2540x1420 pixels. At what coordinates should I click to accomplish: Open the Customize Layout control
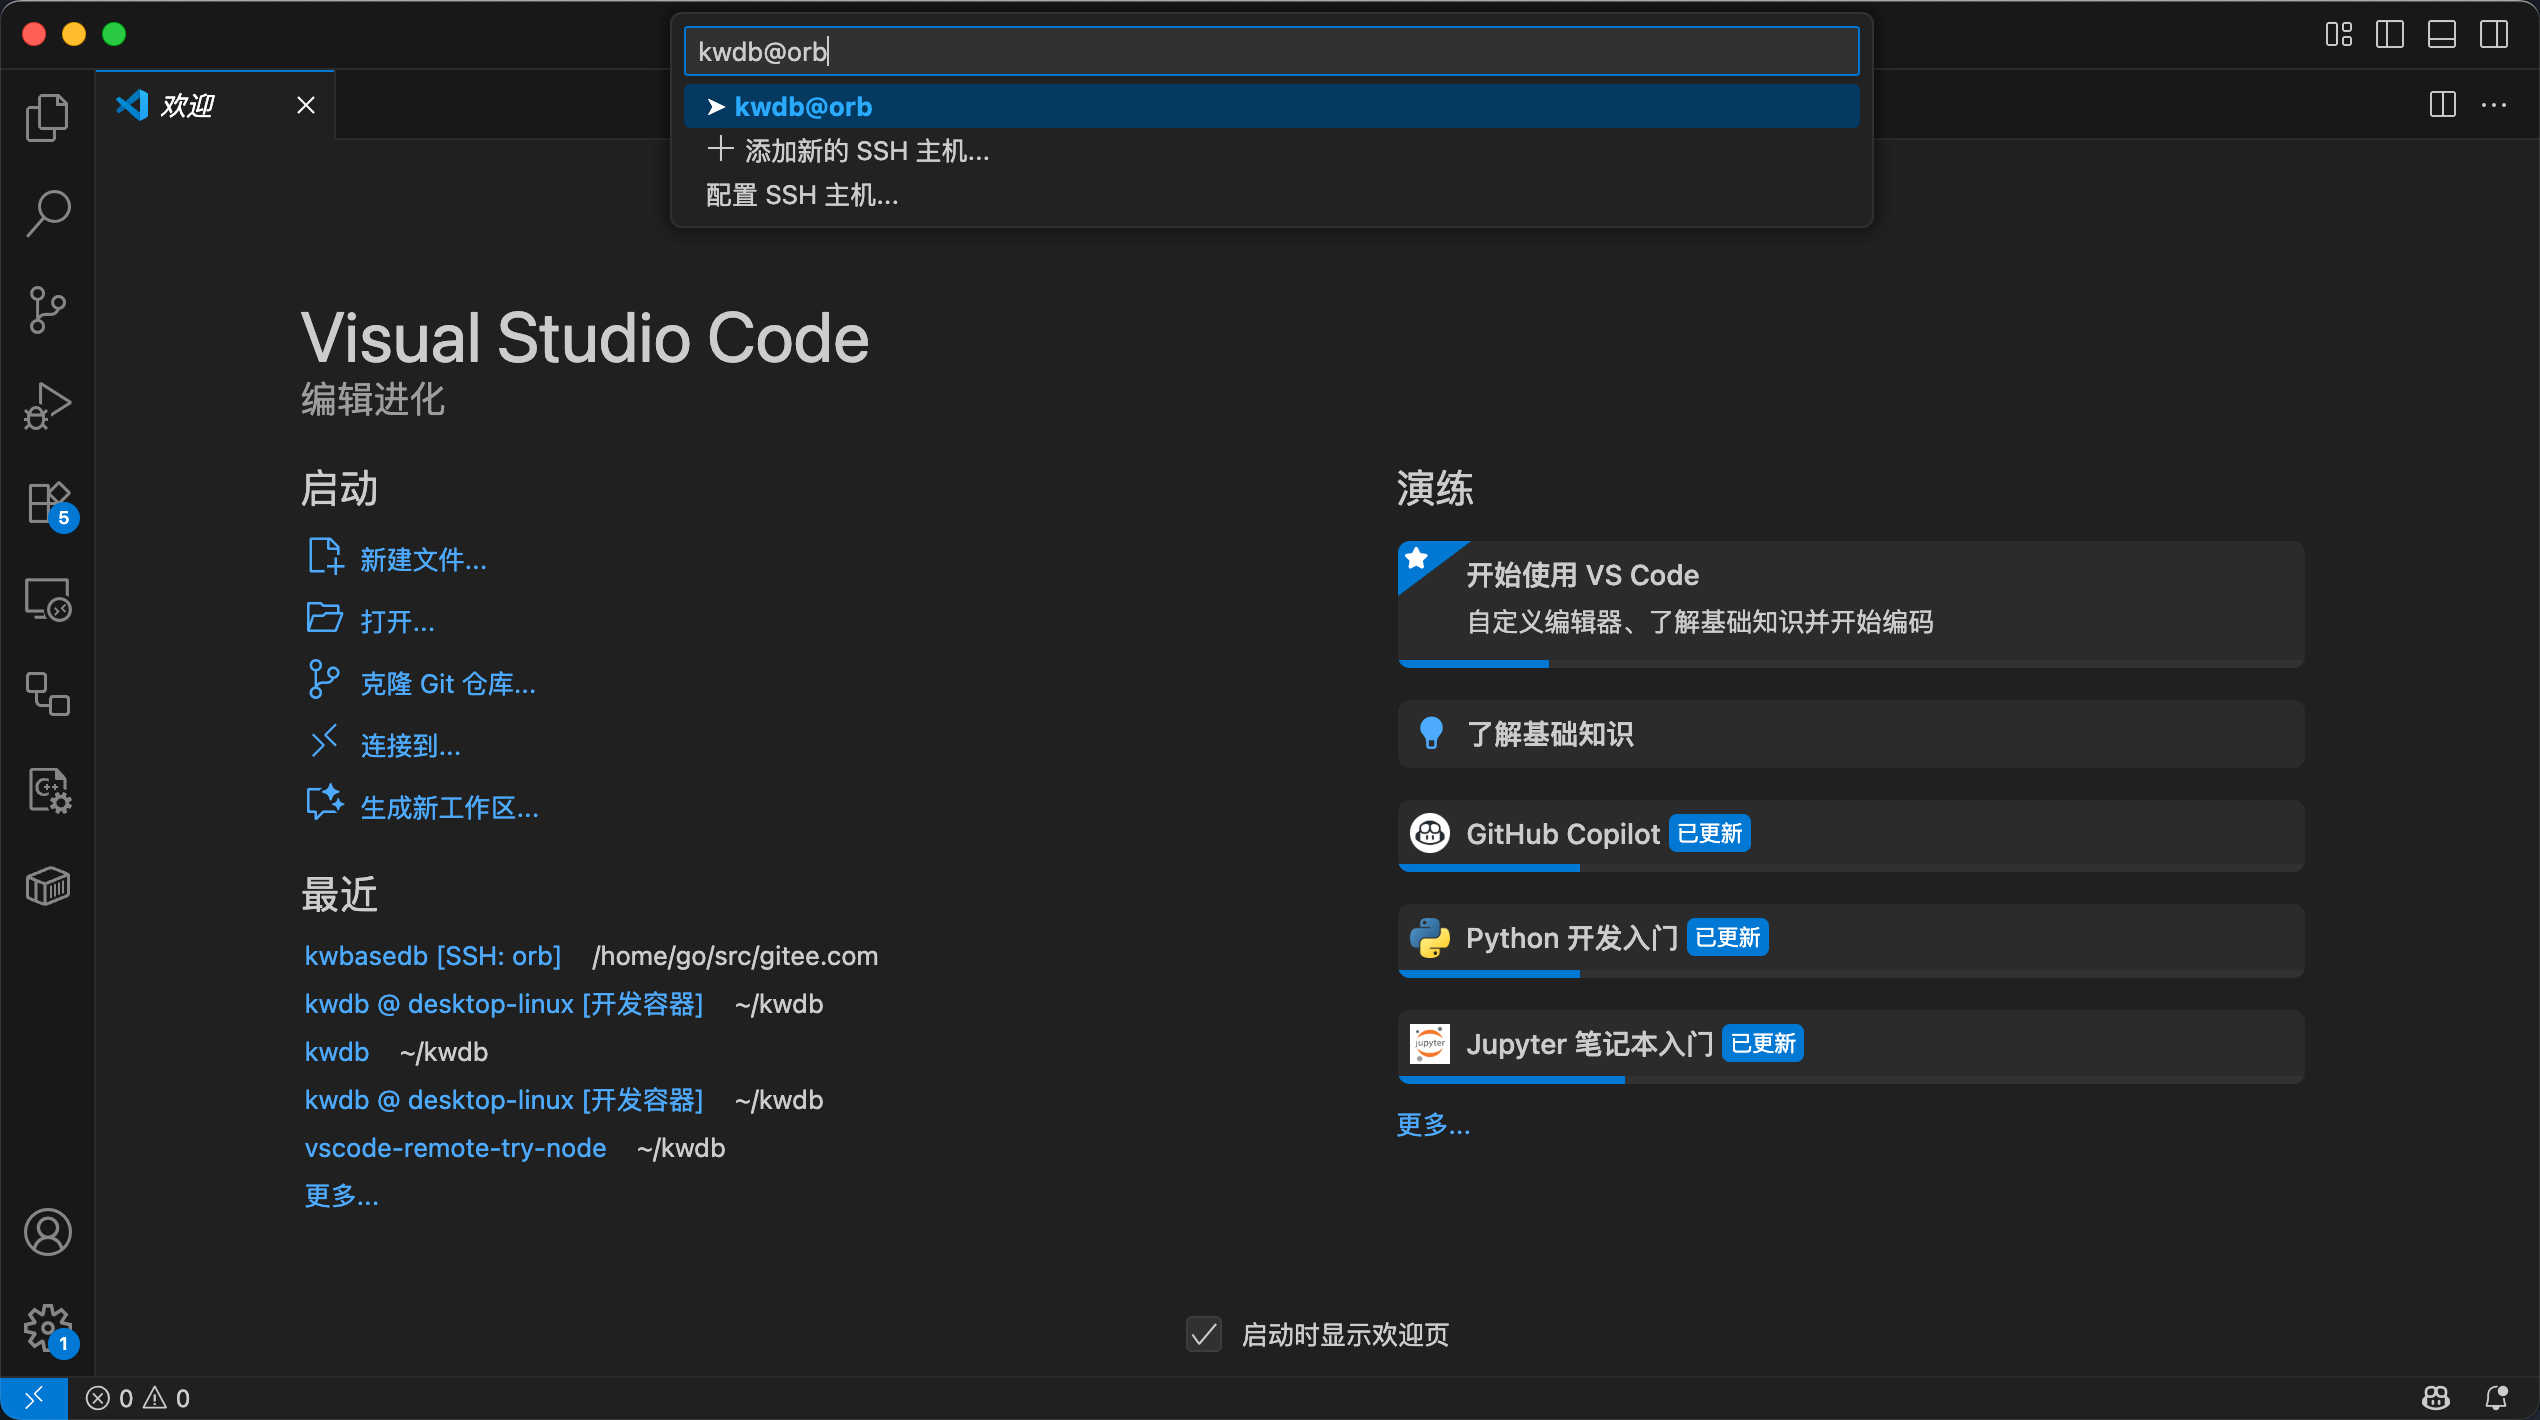coord(2338,34)
